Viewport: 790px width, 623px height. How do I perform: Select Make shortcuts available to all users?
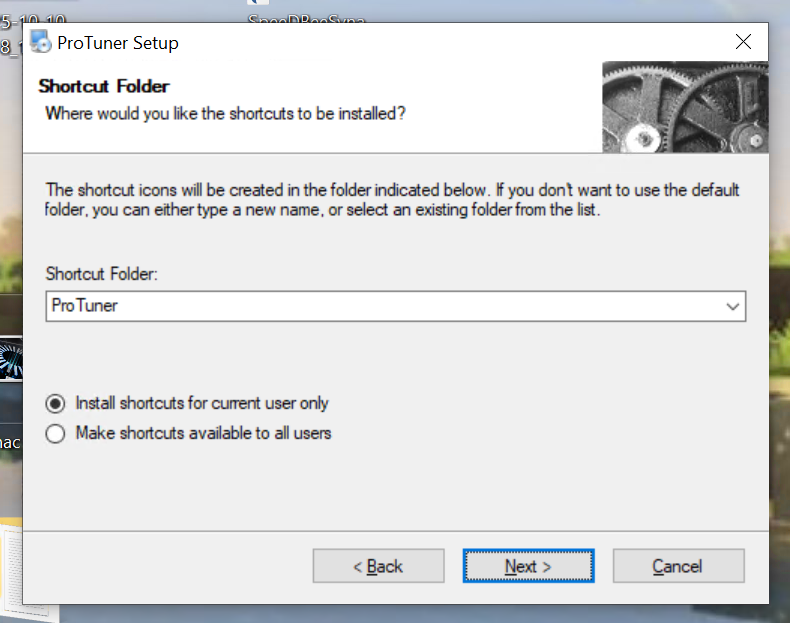click(56, 434)
